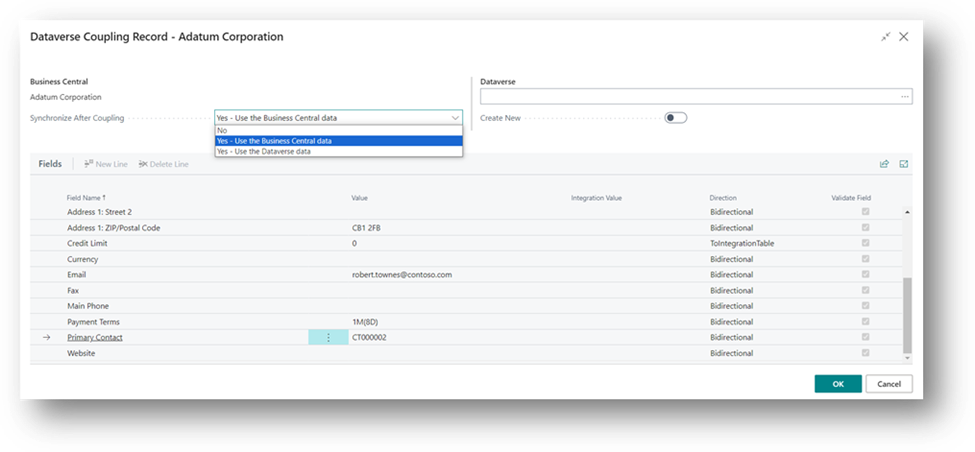Open the three-dot menu on Primary Contact row

coord(328,338)
